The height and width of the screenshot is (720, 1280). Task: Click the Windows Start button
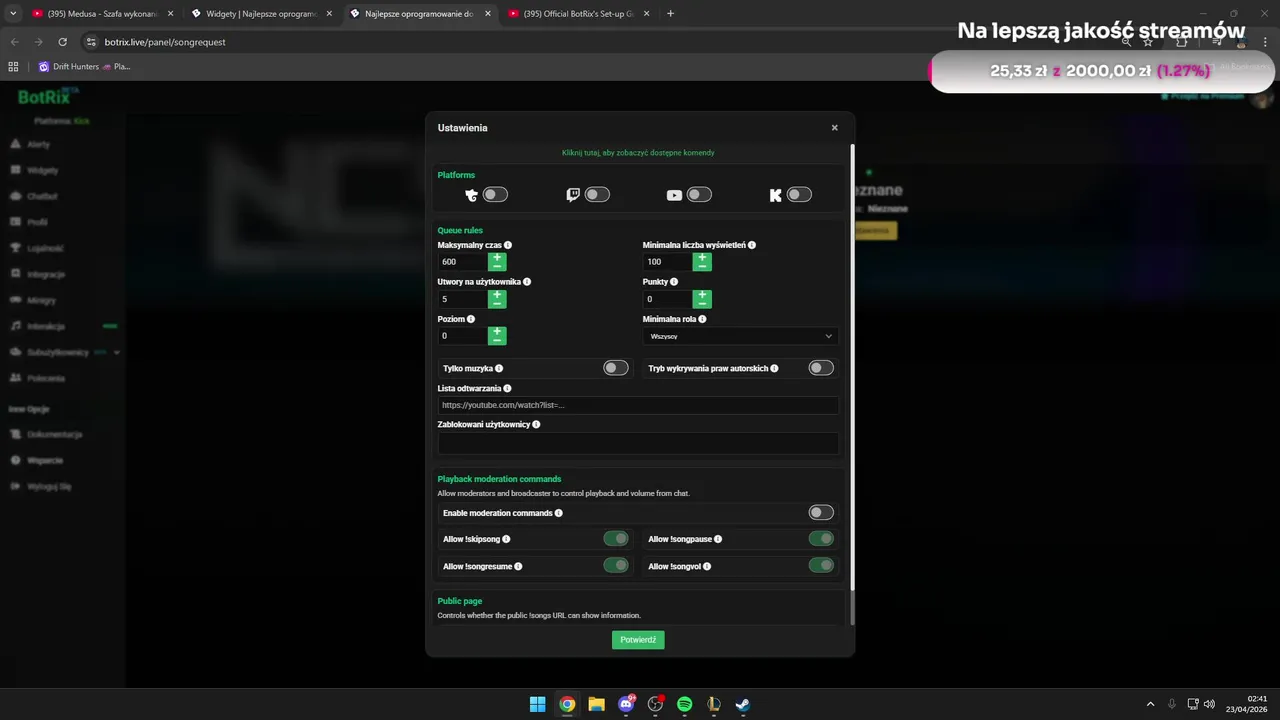coord(537,704)
